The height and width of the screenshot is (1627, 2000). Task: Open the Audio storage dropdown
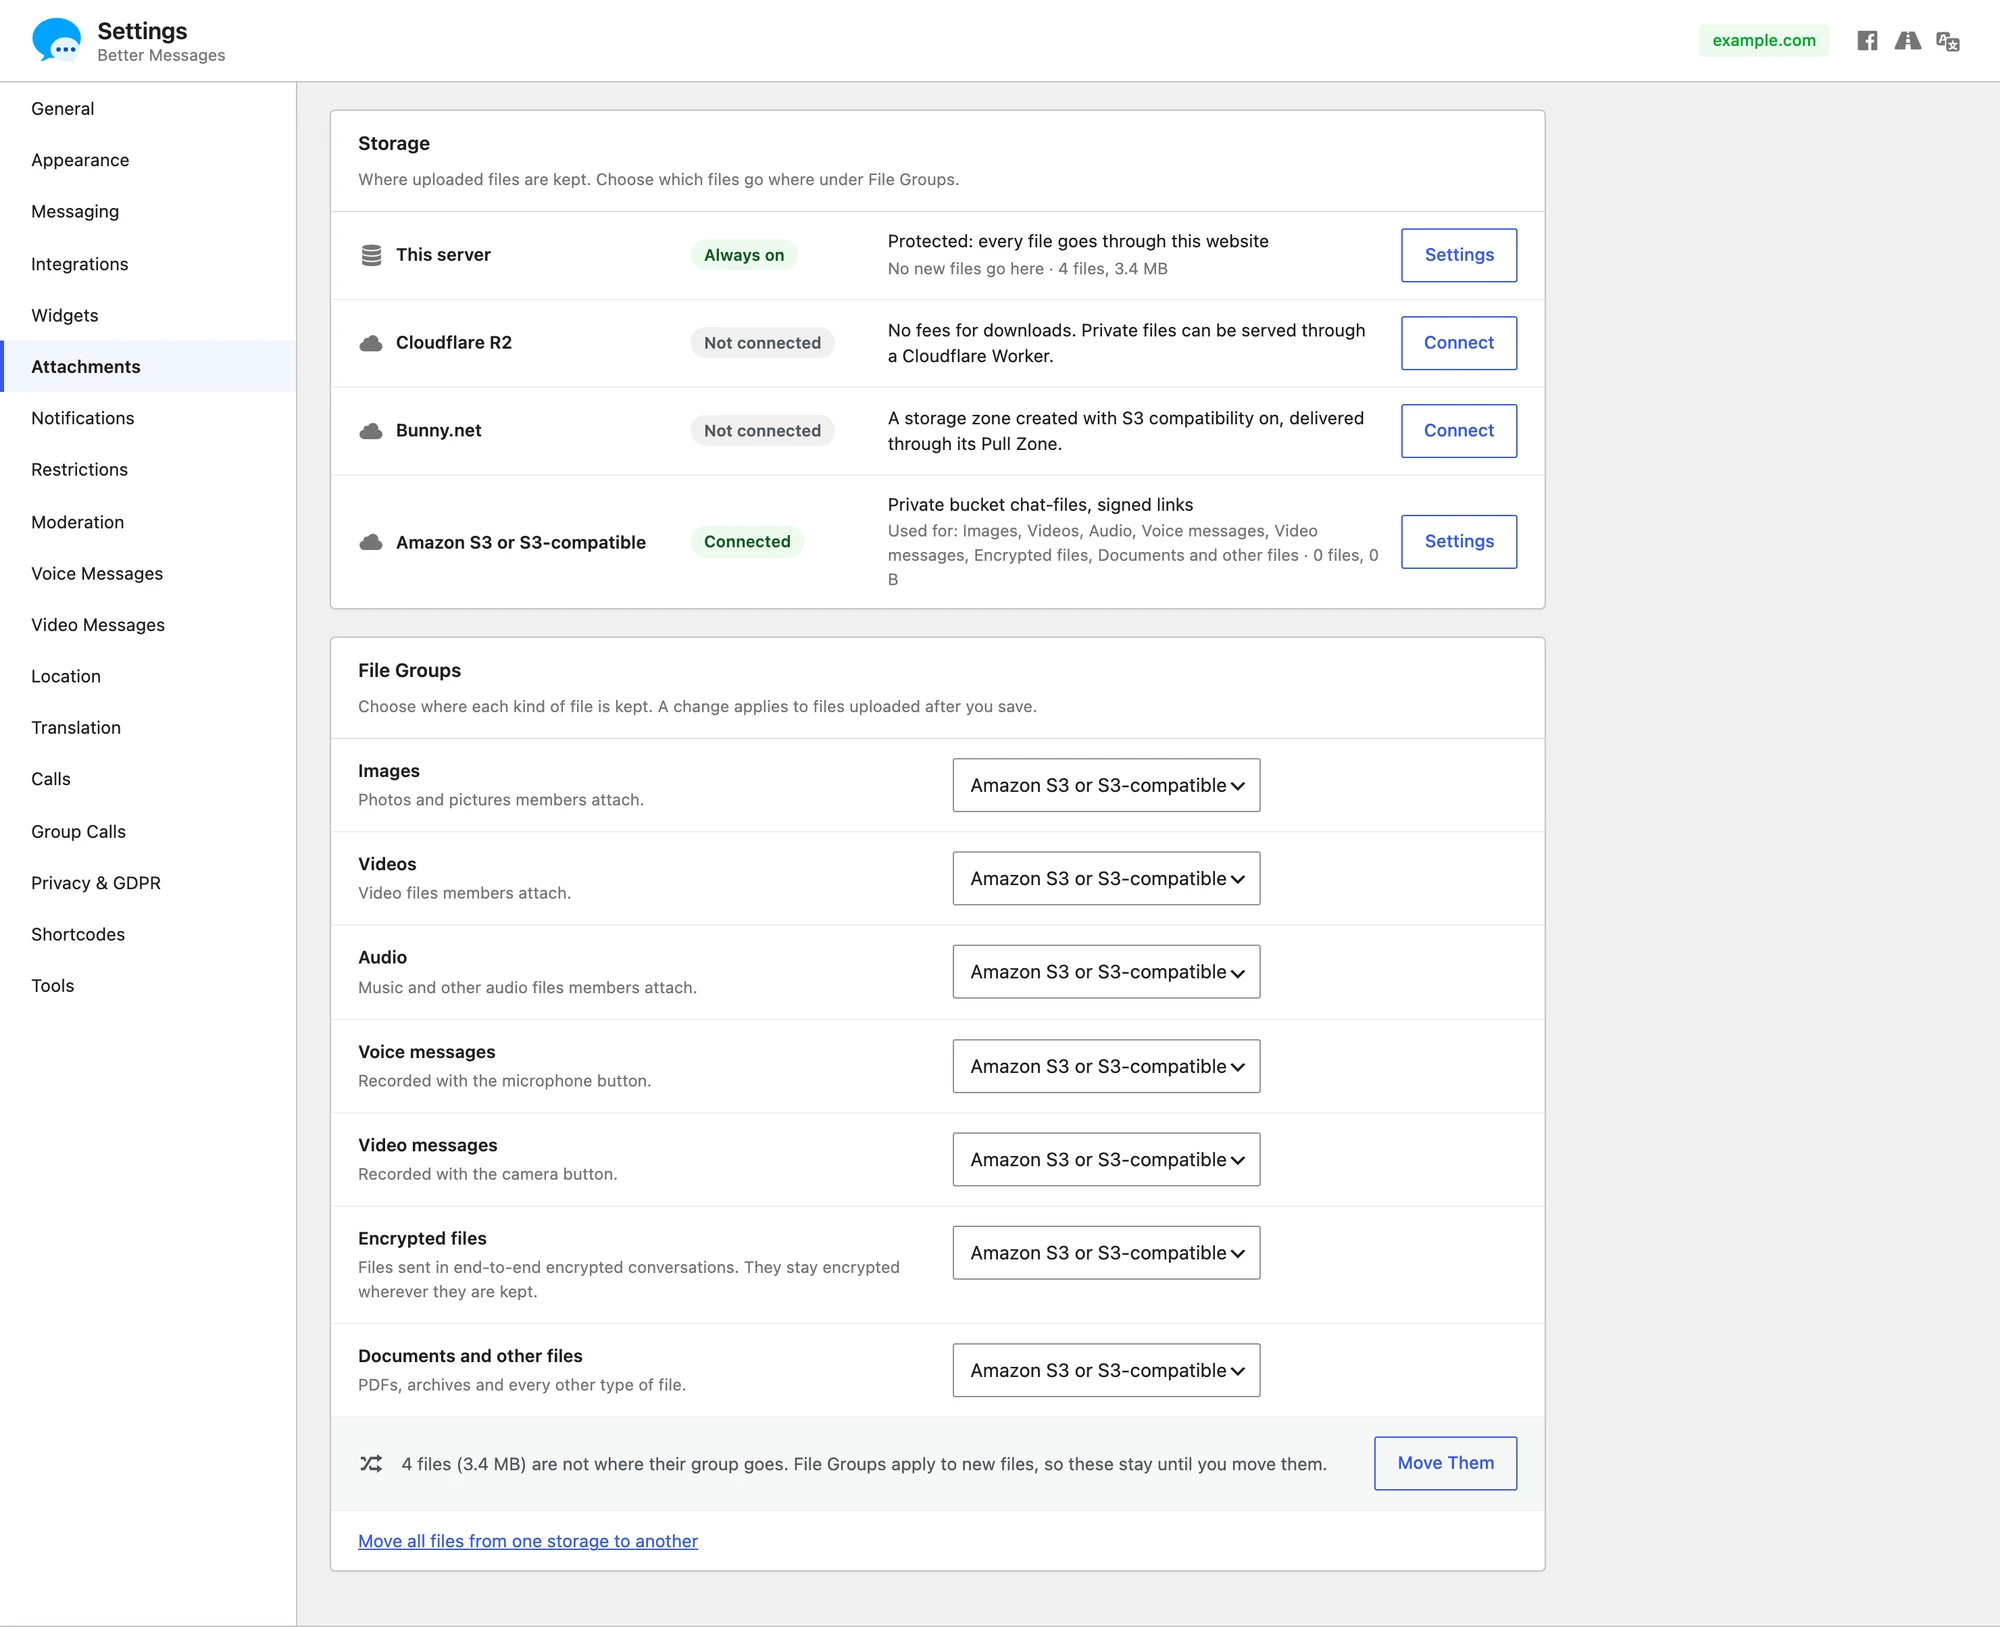coord(1106,972)
